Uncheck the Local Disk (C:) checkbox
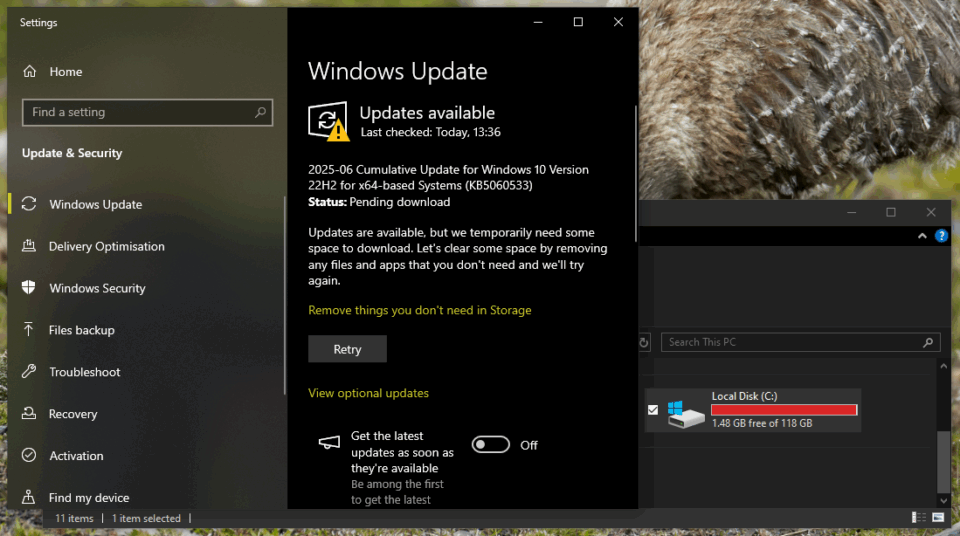The height and width of the screenshot is (536, 960). tap(653, 410)
